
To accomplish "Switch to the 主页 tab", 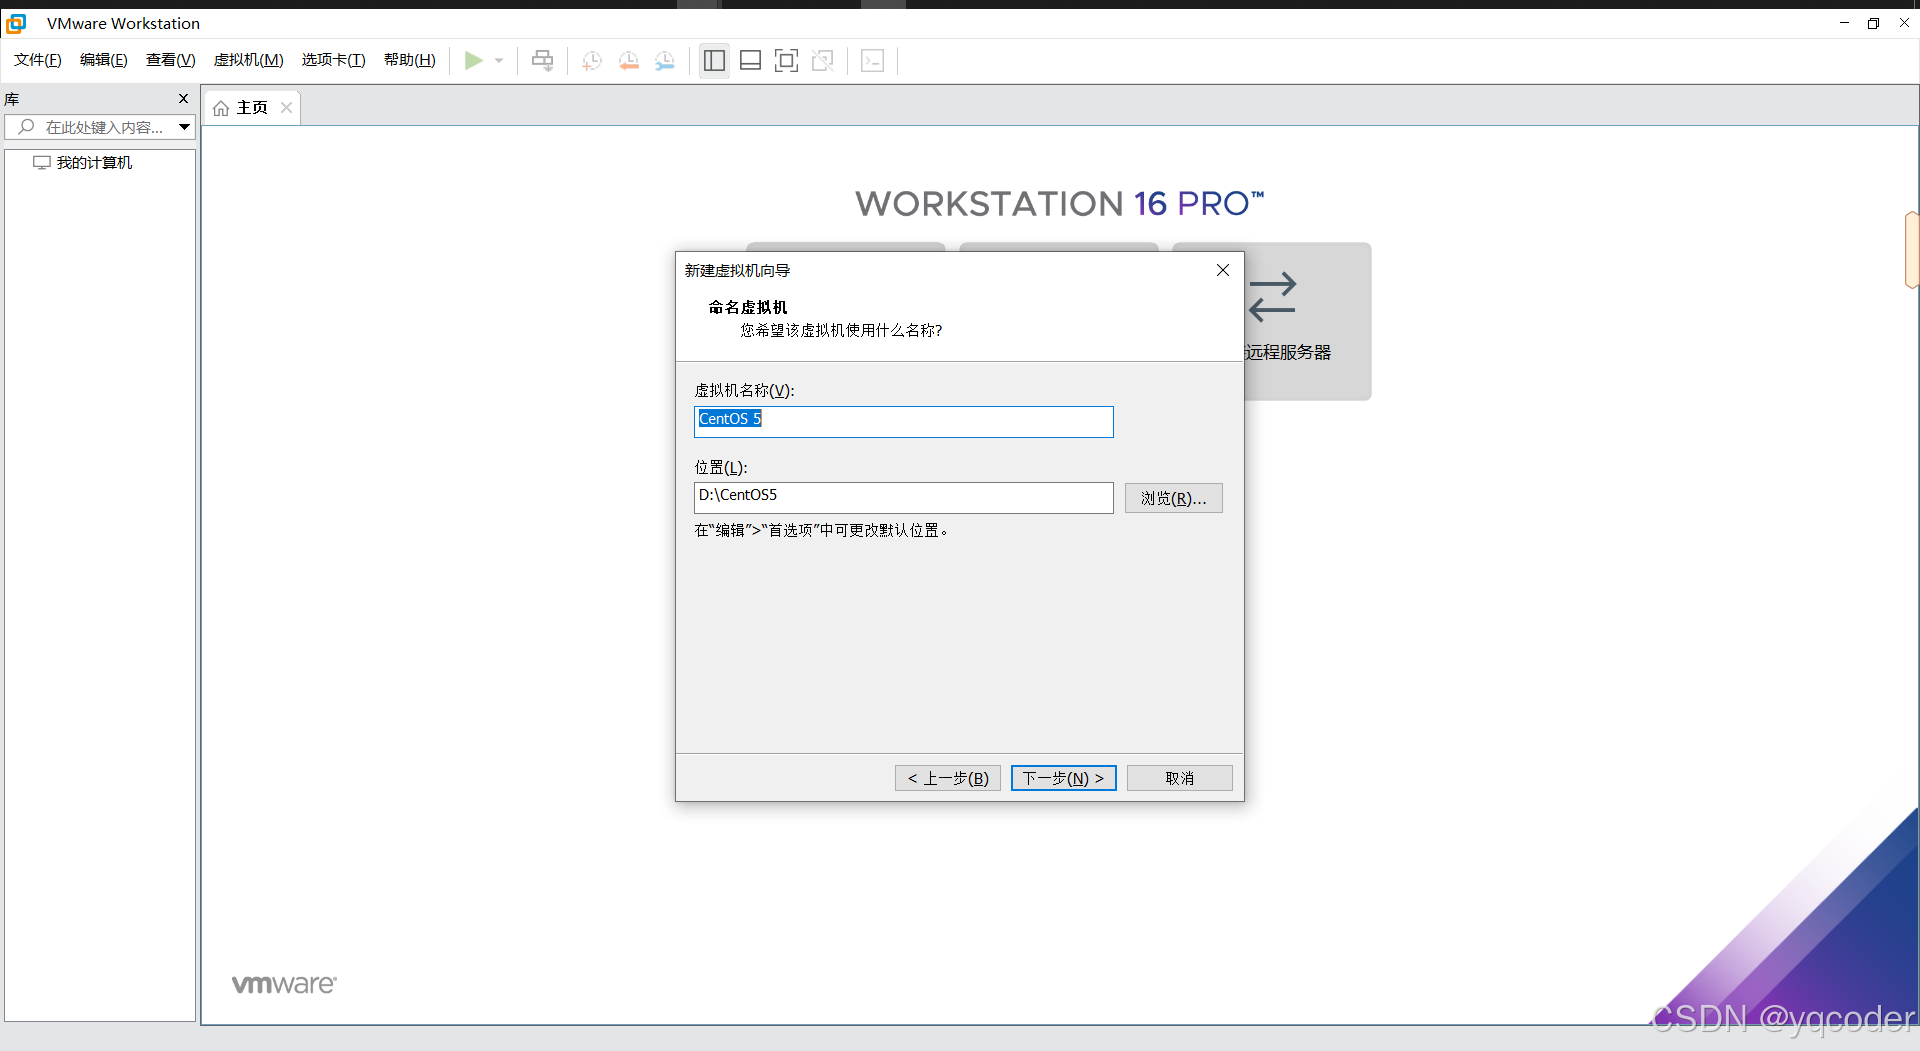I will [x=252, y=107].
